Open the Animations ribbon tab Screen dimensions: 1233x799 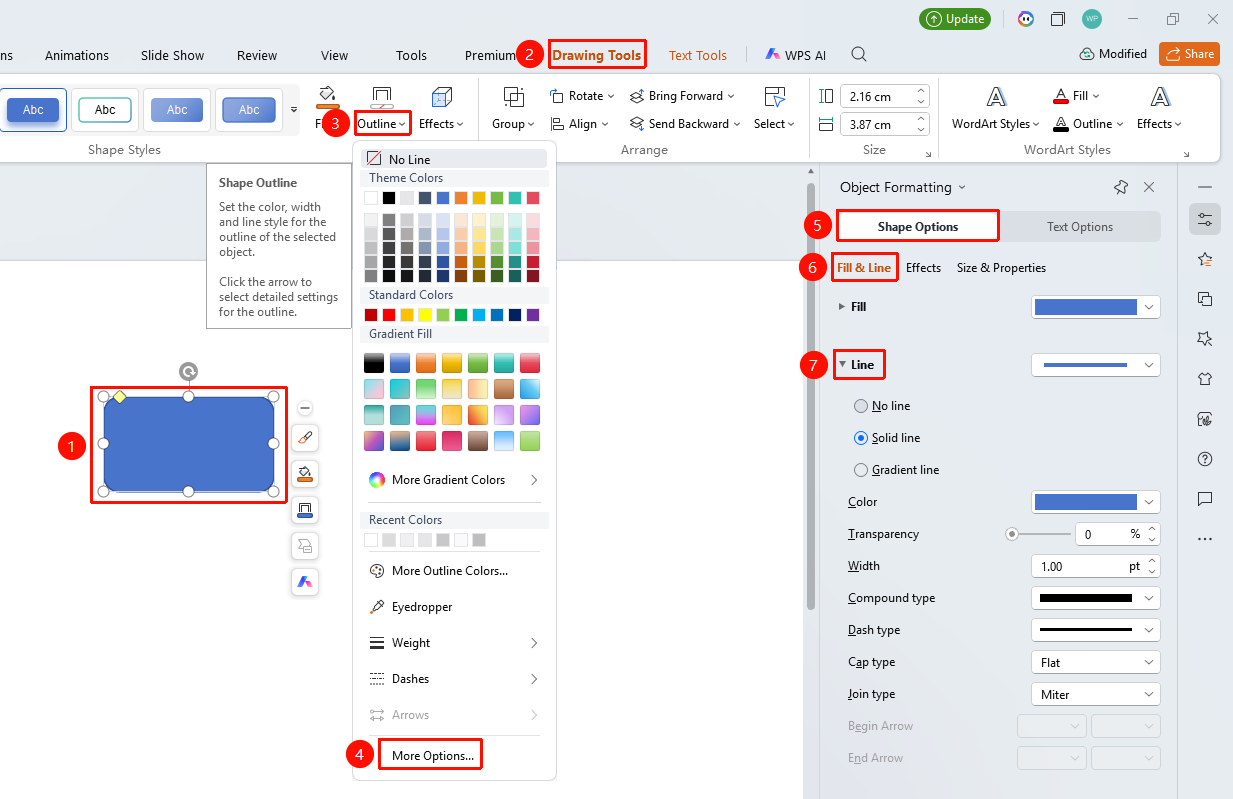(77, 55)
